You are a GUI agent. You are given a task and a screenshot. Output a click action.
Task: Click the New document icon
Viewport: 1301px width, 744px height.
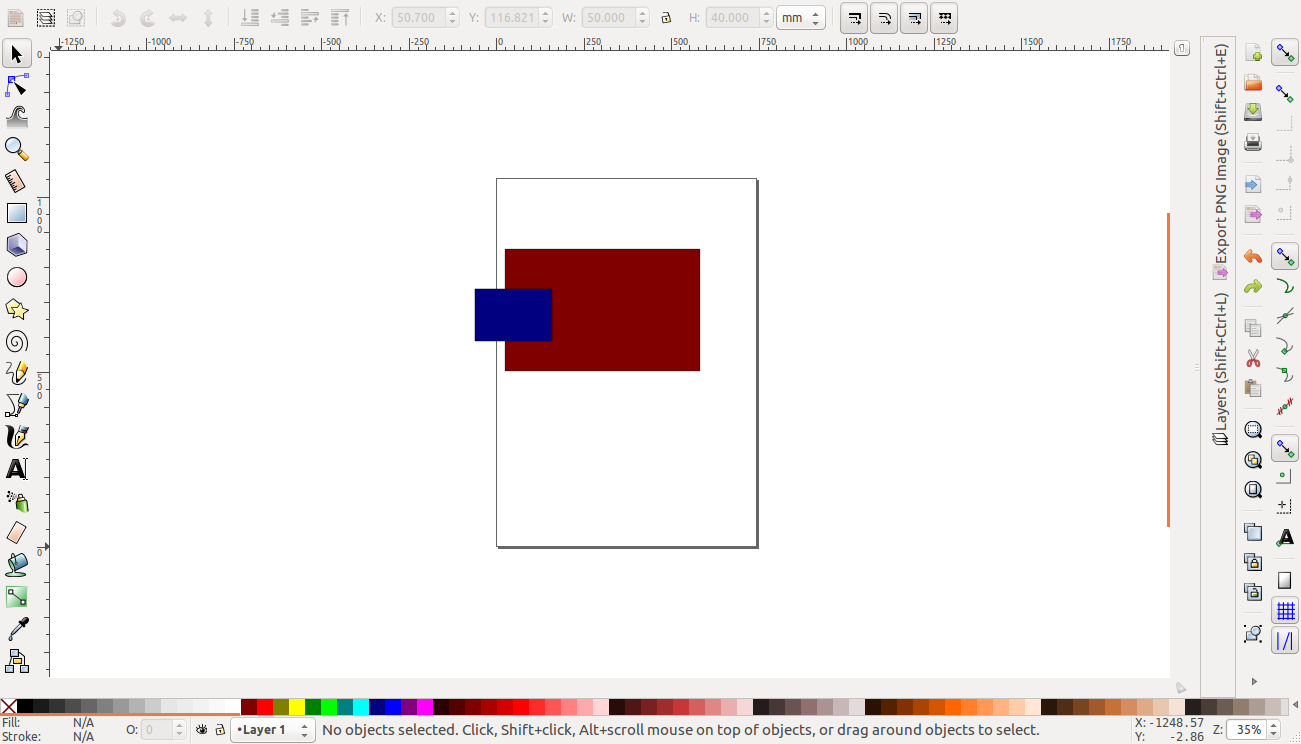(x=1253, y=53)
